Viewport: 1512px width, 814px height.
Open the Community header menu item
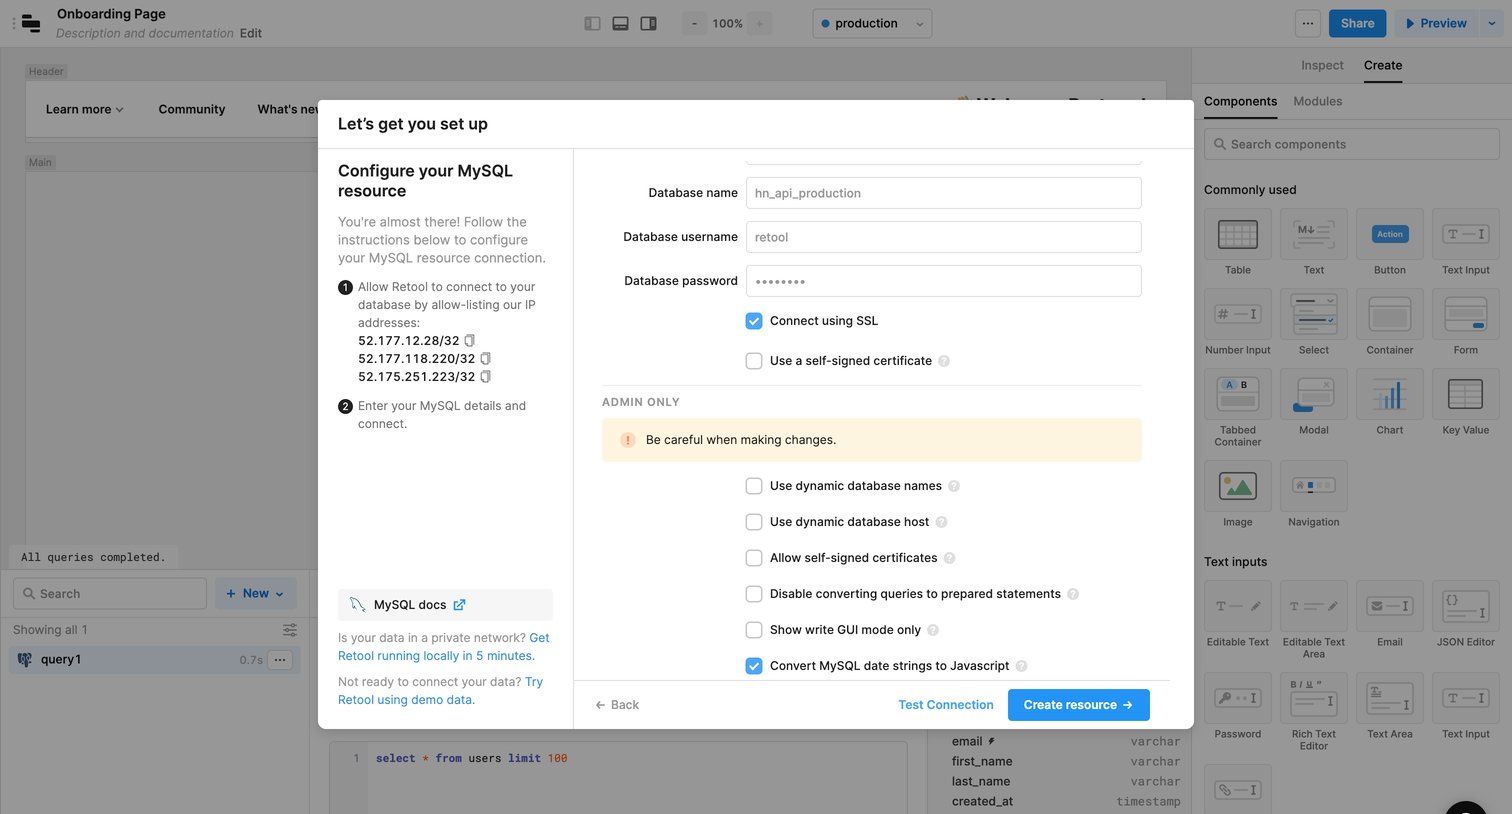click(x=192, y=109)
